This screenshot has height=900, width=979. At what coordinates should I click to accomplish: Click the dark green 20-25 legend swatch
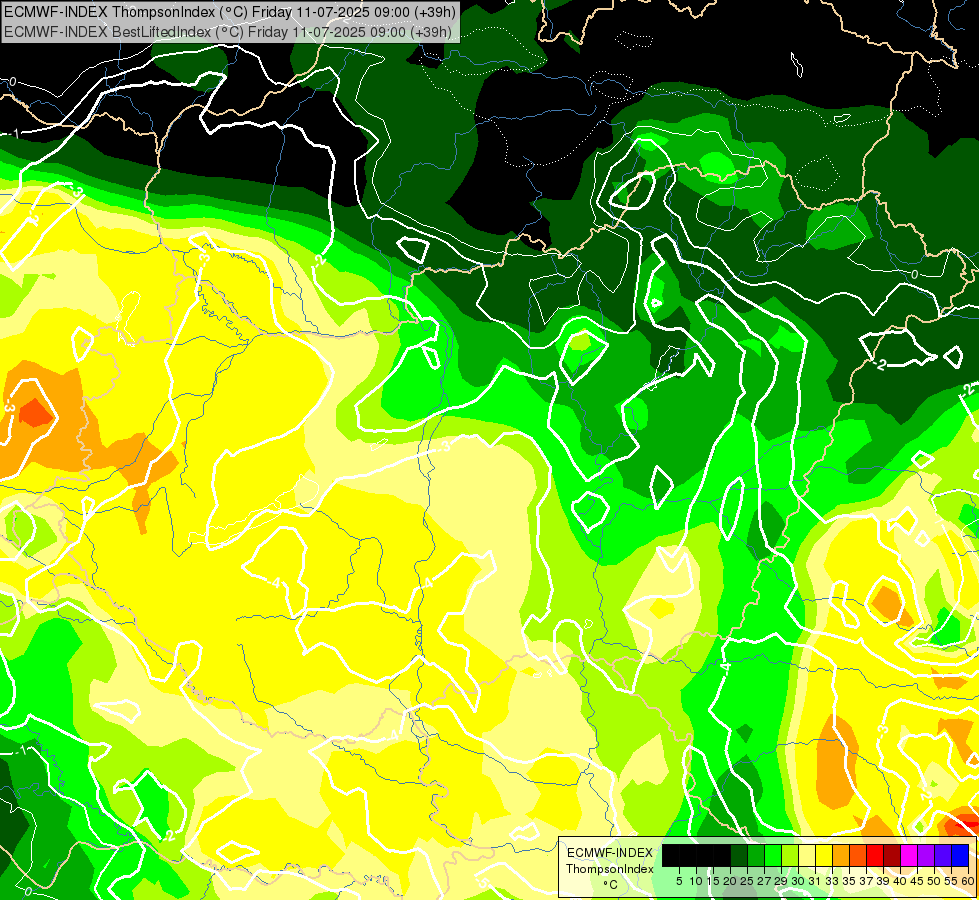(739, 856)
